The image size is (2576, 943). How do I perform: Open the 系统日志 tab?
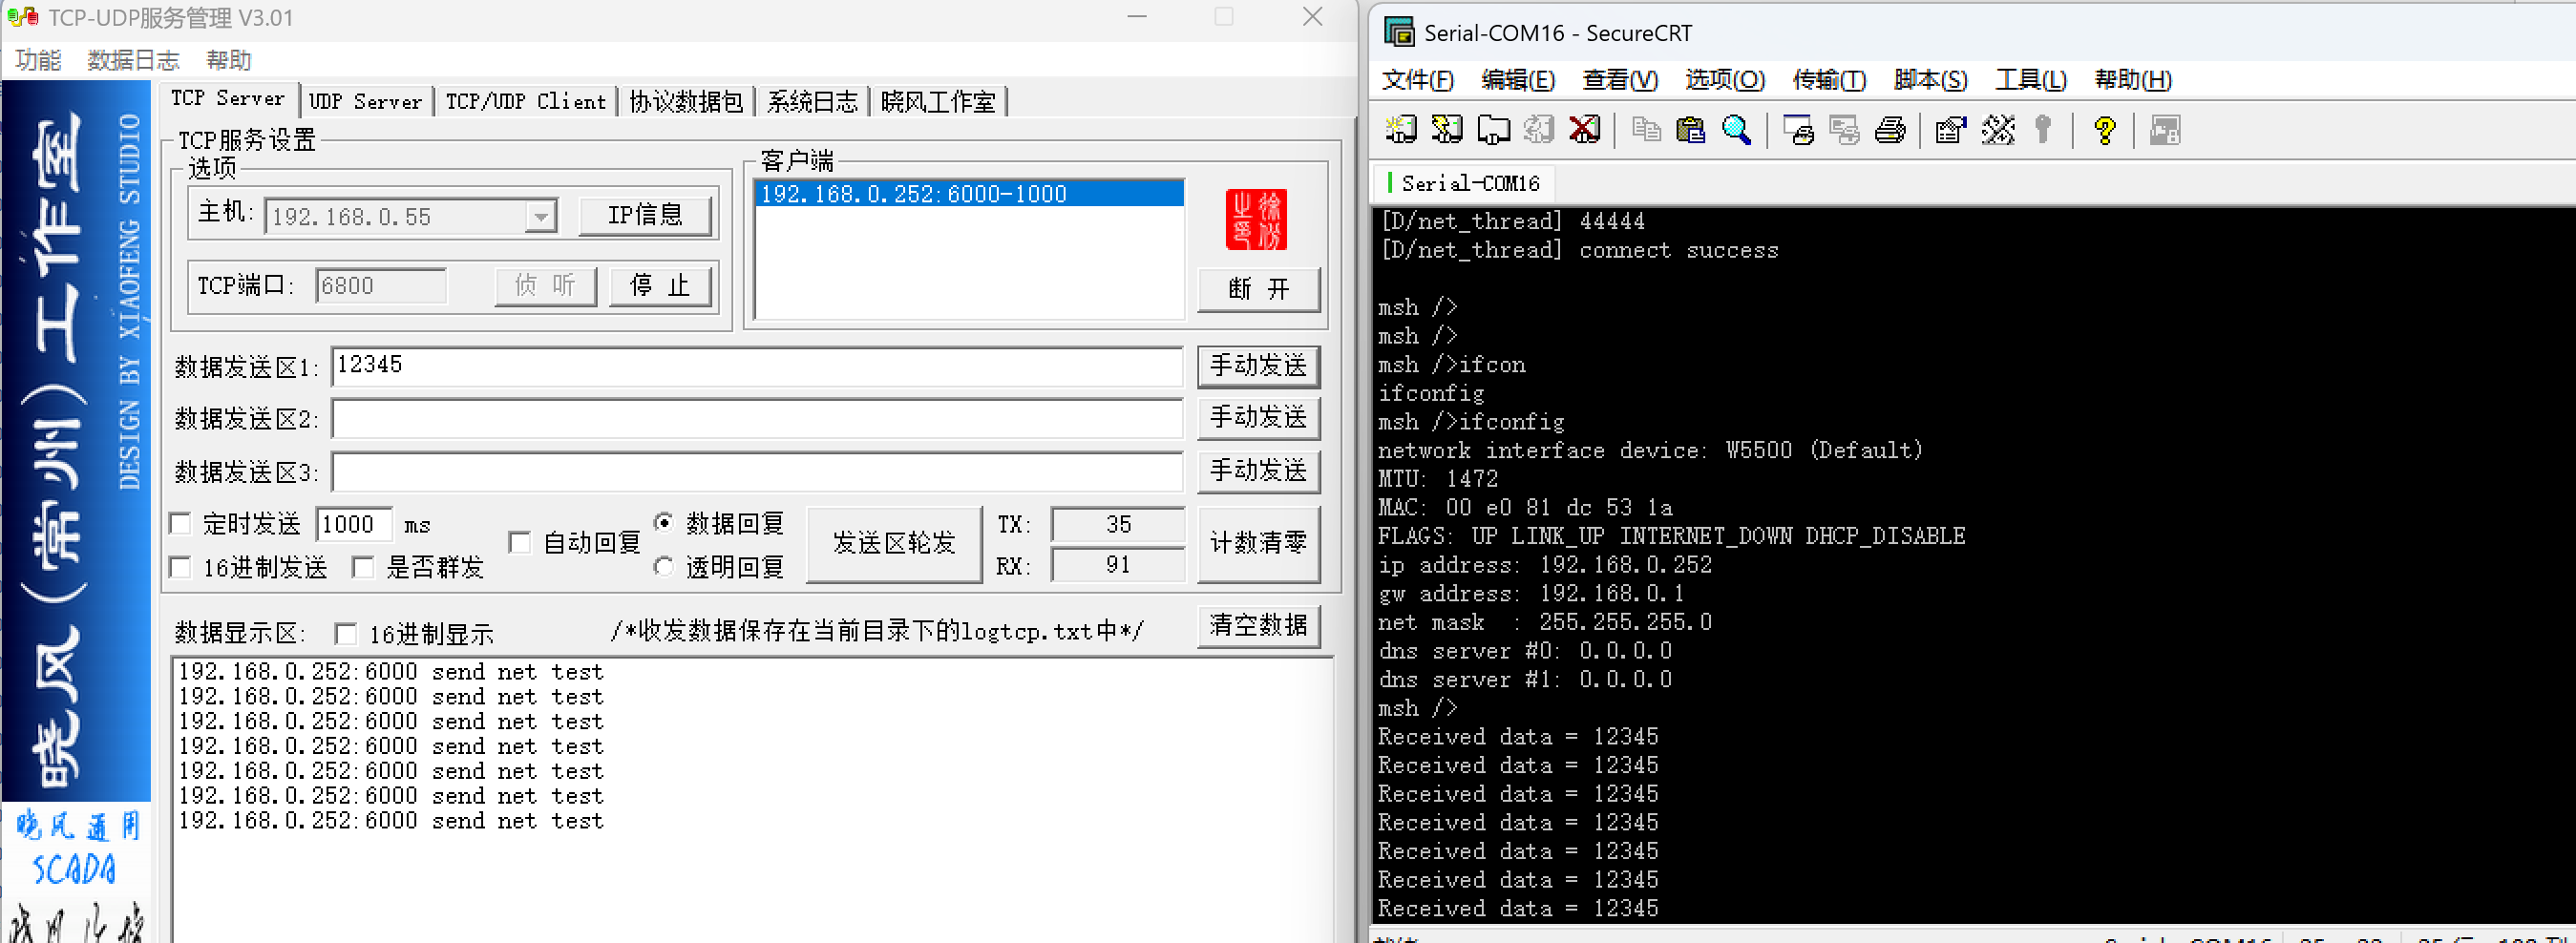click(812, 101)
